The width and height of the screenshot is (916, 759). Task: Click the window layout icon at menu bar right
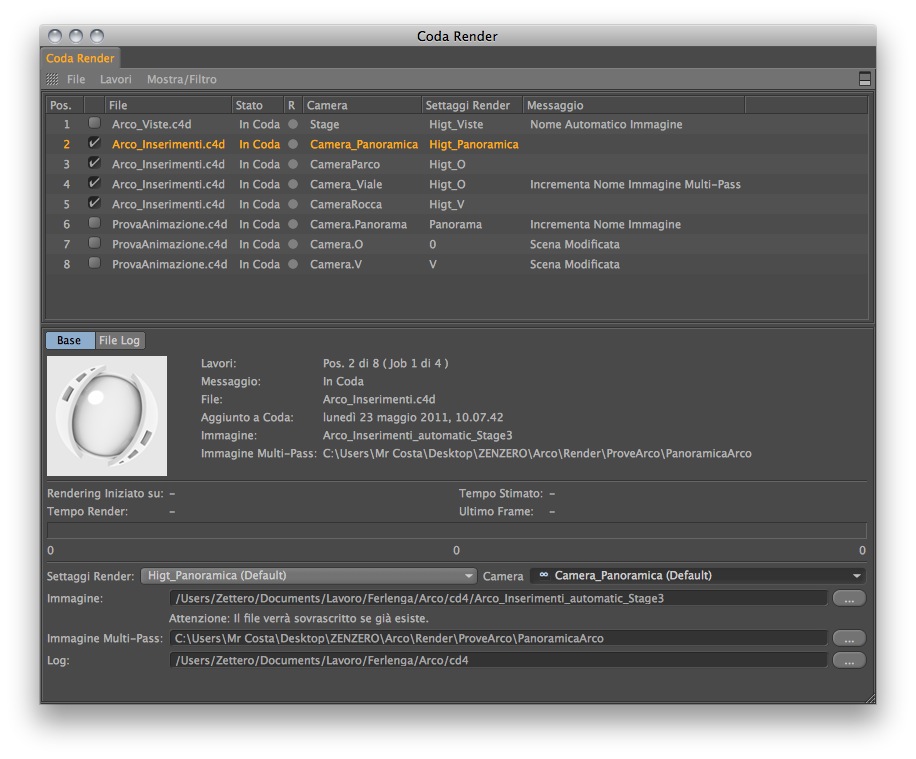point(865,79)
